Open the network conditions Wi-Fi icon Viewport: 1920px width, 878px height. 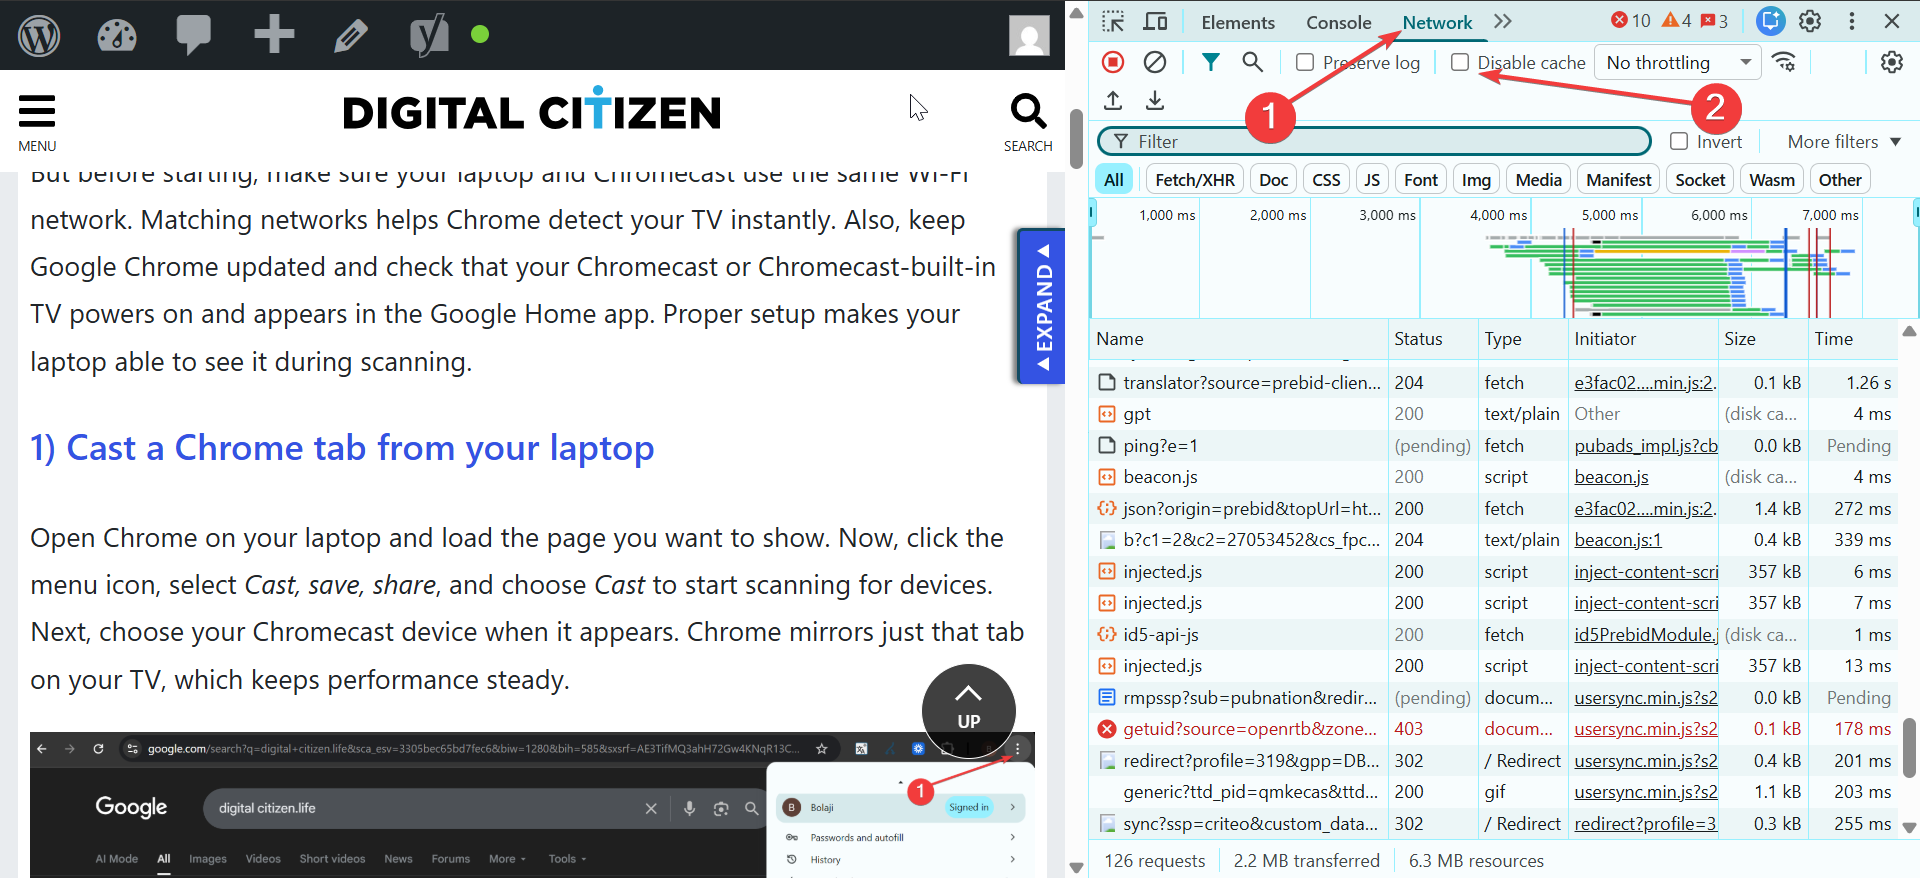1784,62
